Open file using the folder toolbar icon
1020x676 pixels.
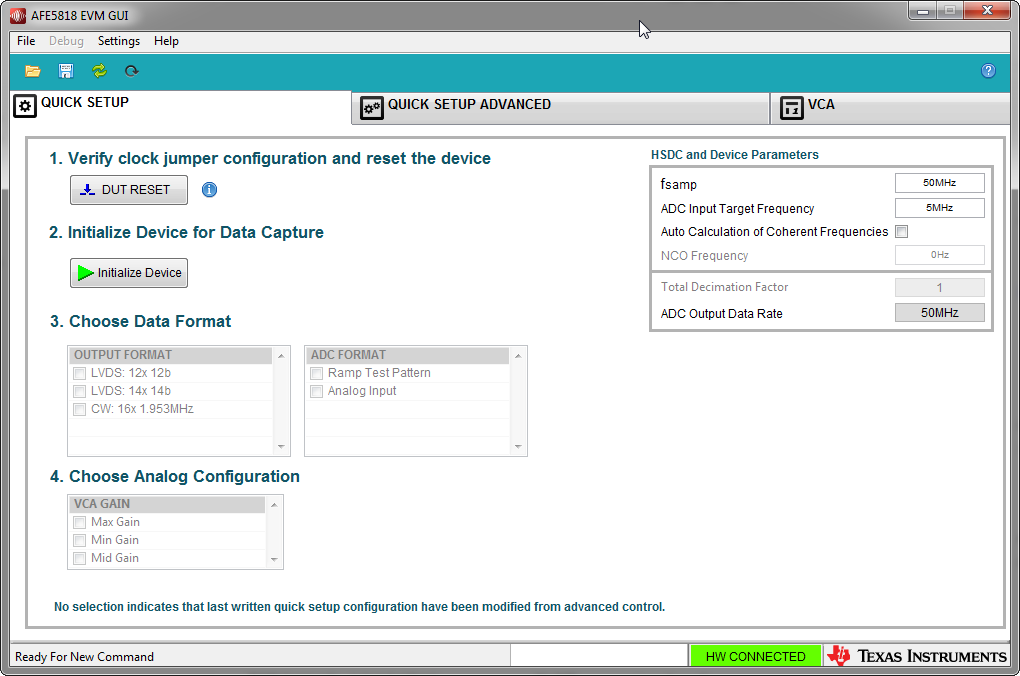[x=33, y=71]
